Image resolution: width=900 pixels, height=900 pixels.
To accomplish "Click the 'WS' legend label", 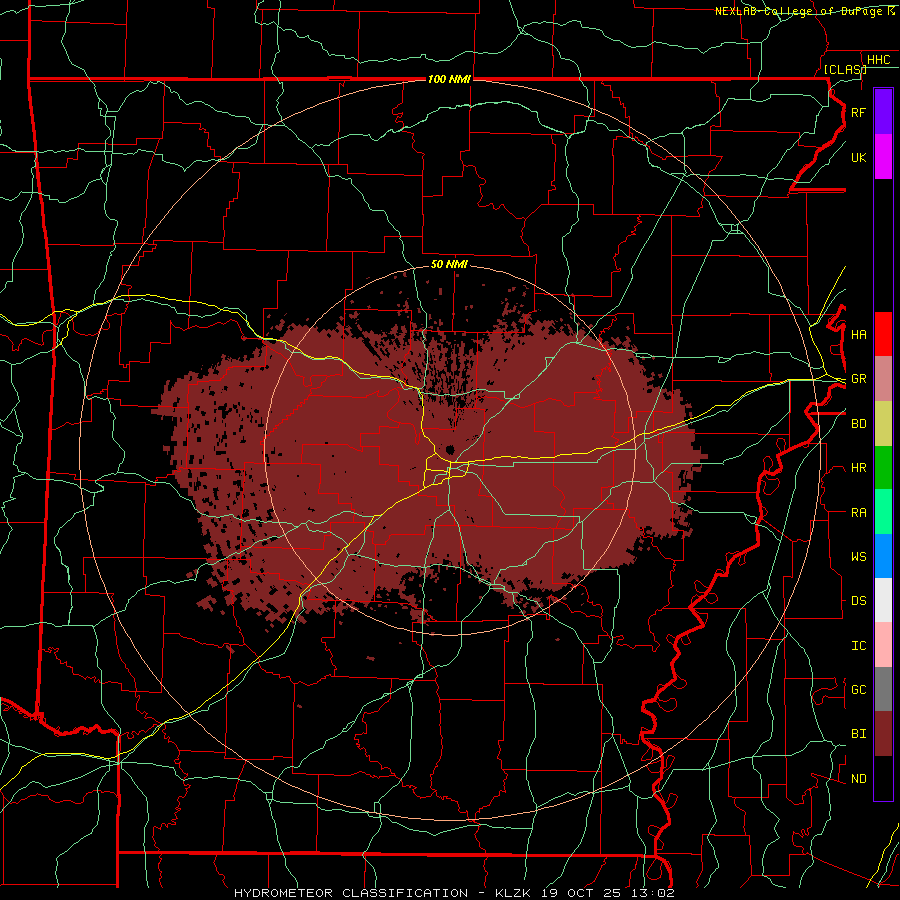I will 858,557.
